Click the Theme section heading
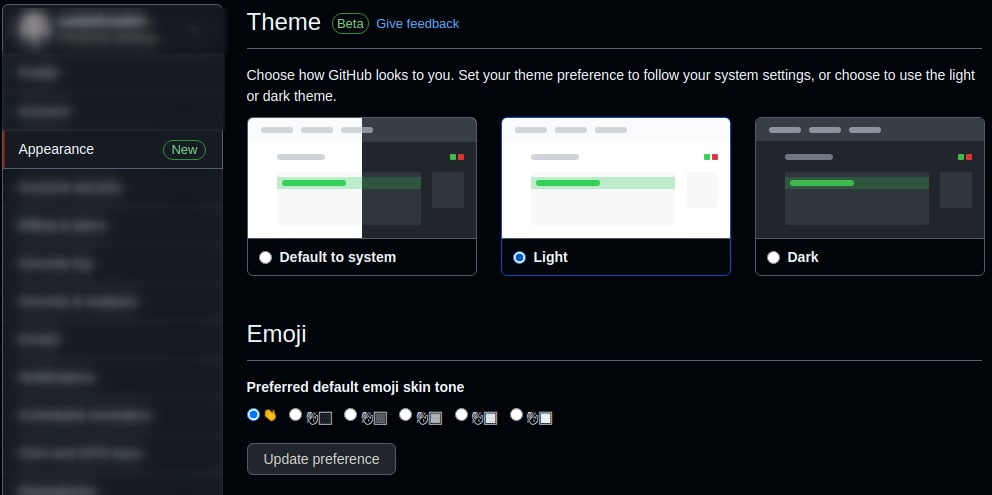This screenshot has width=992, height=495. click(x=283, y=22)
